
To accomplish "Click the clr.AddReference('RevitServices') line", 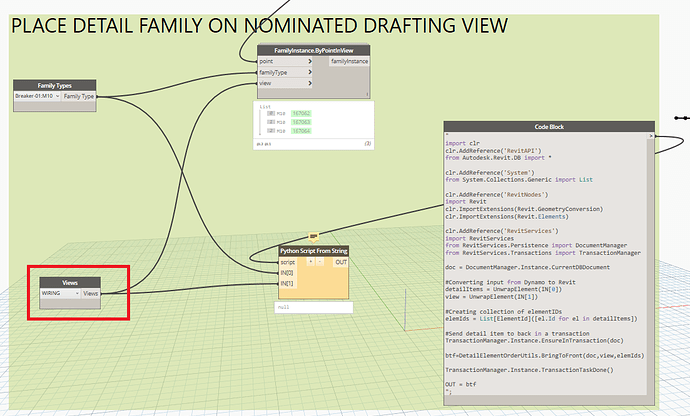I will click(x=502, y=231).
